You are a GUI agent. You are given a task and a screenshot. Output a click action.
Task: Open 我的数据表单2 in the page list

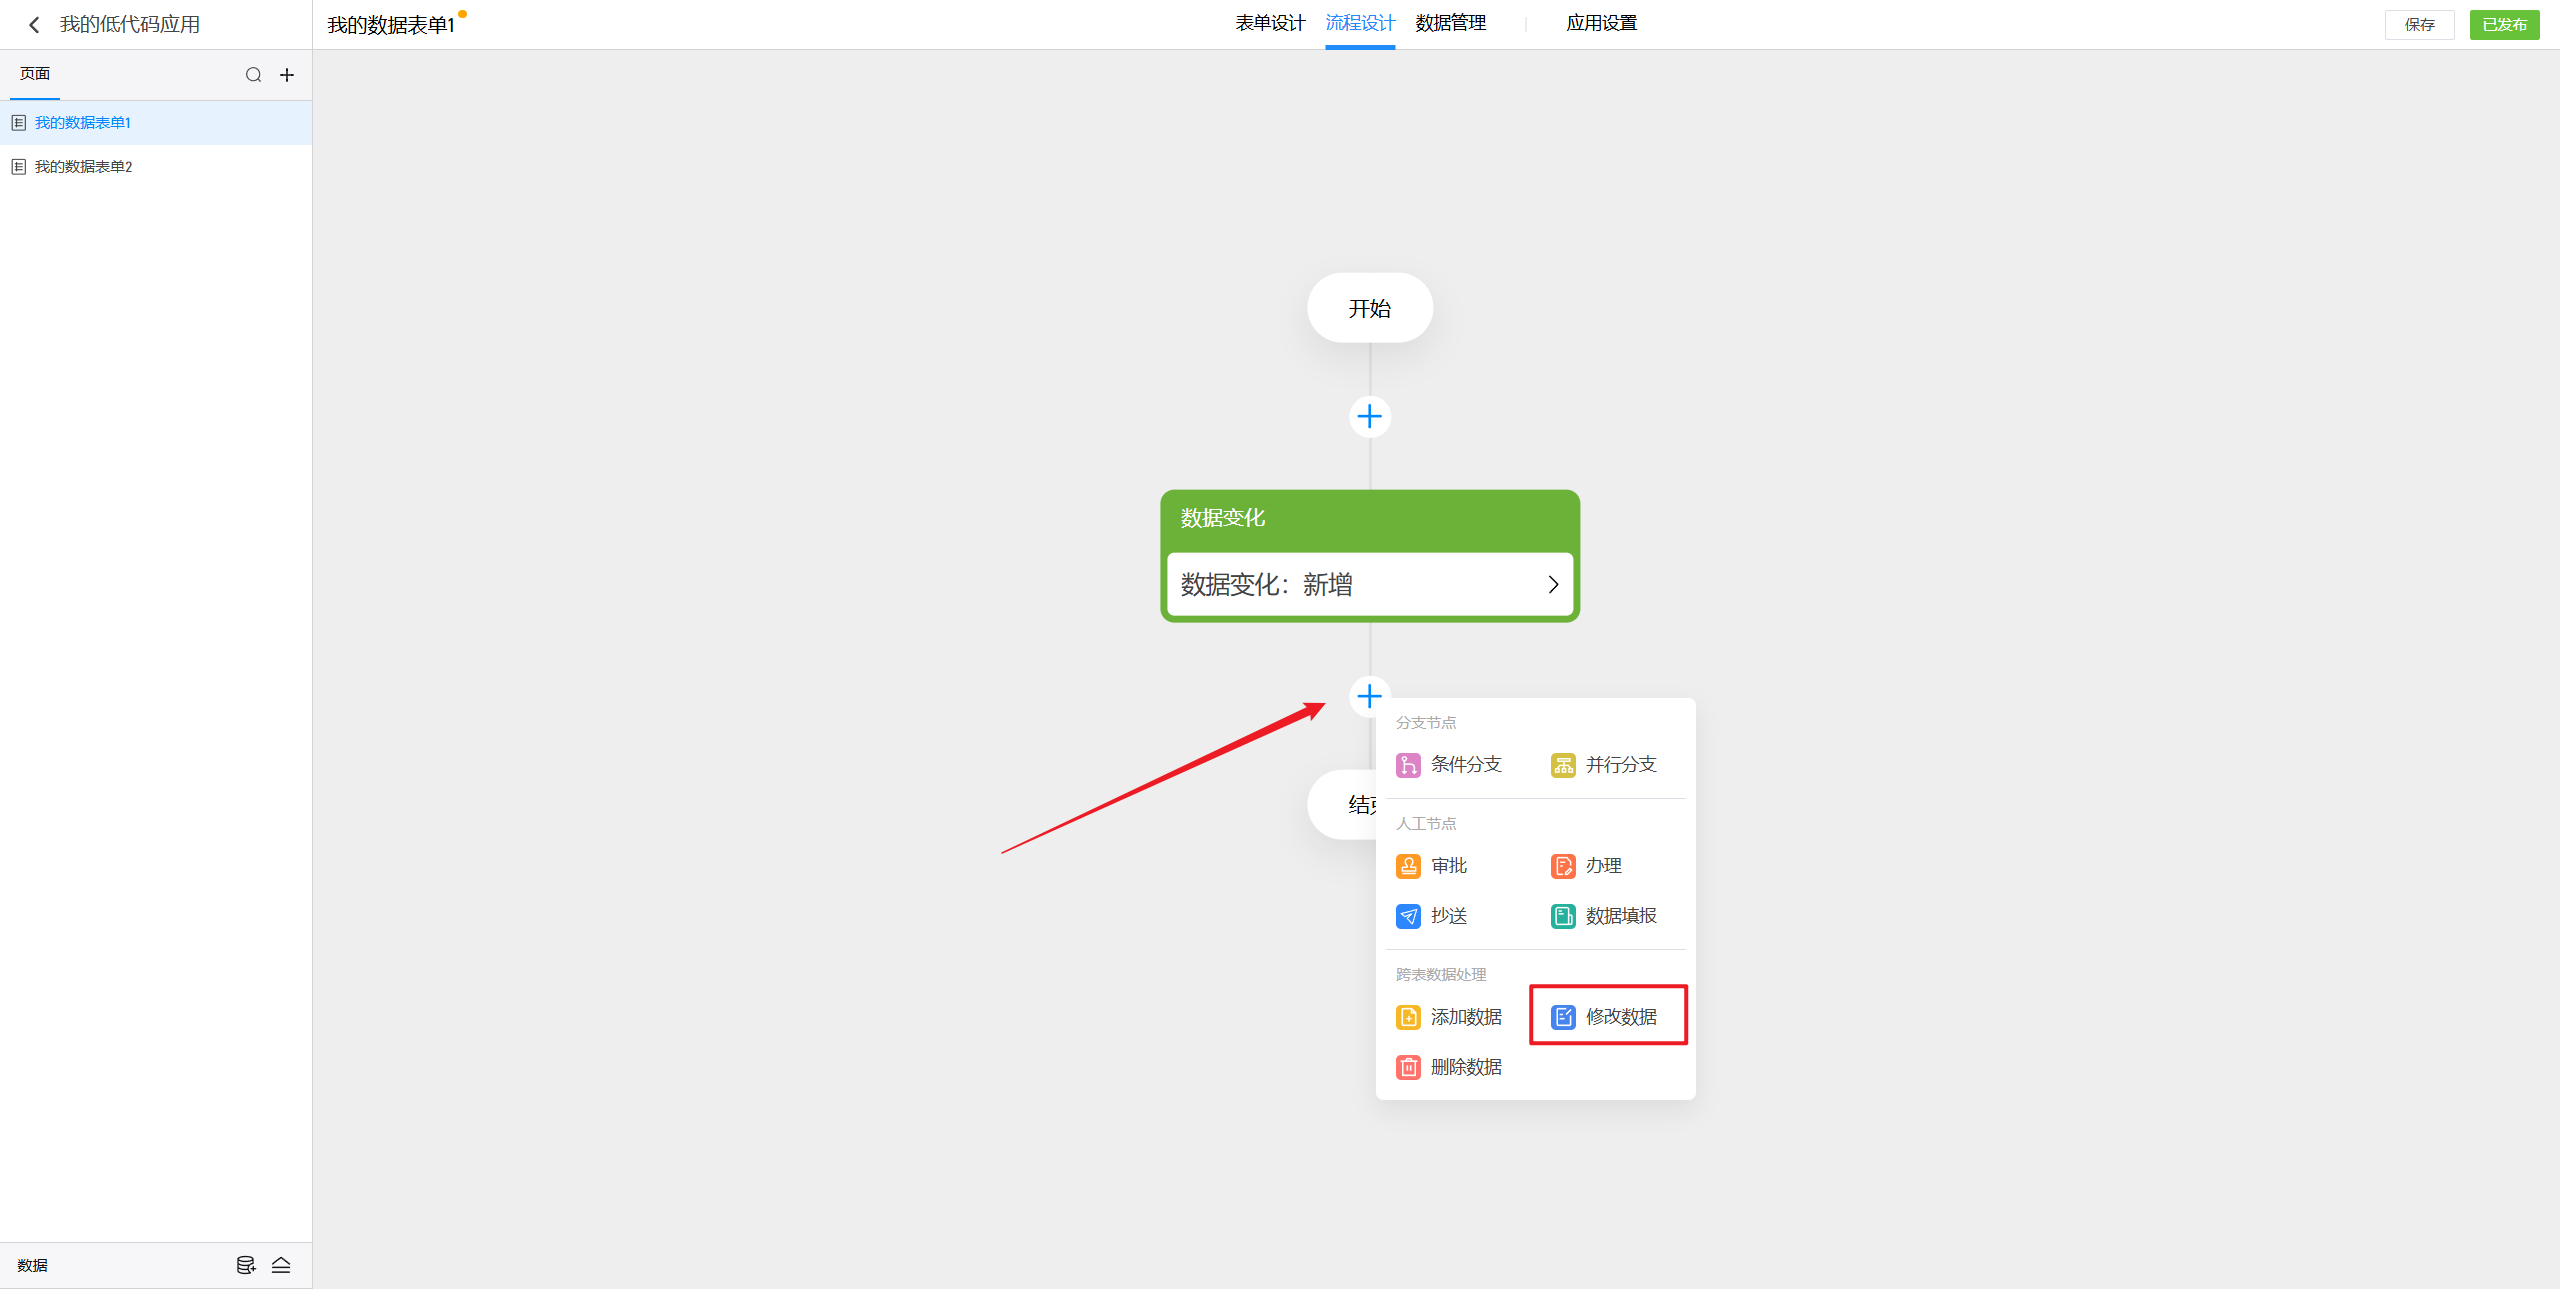(x=84, y=167)
